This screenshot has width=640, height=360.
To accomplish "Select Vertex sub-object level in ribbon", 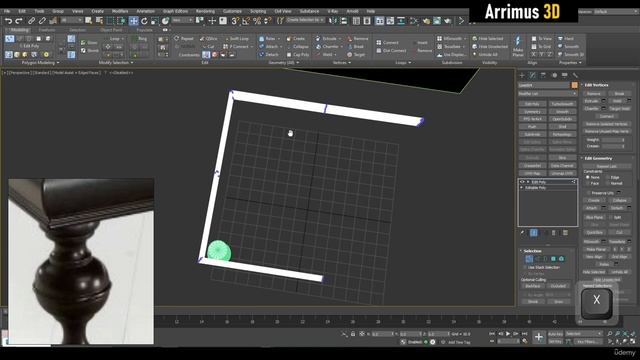I will pyautogui.click(x=9, y=39).
